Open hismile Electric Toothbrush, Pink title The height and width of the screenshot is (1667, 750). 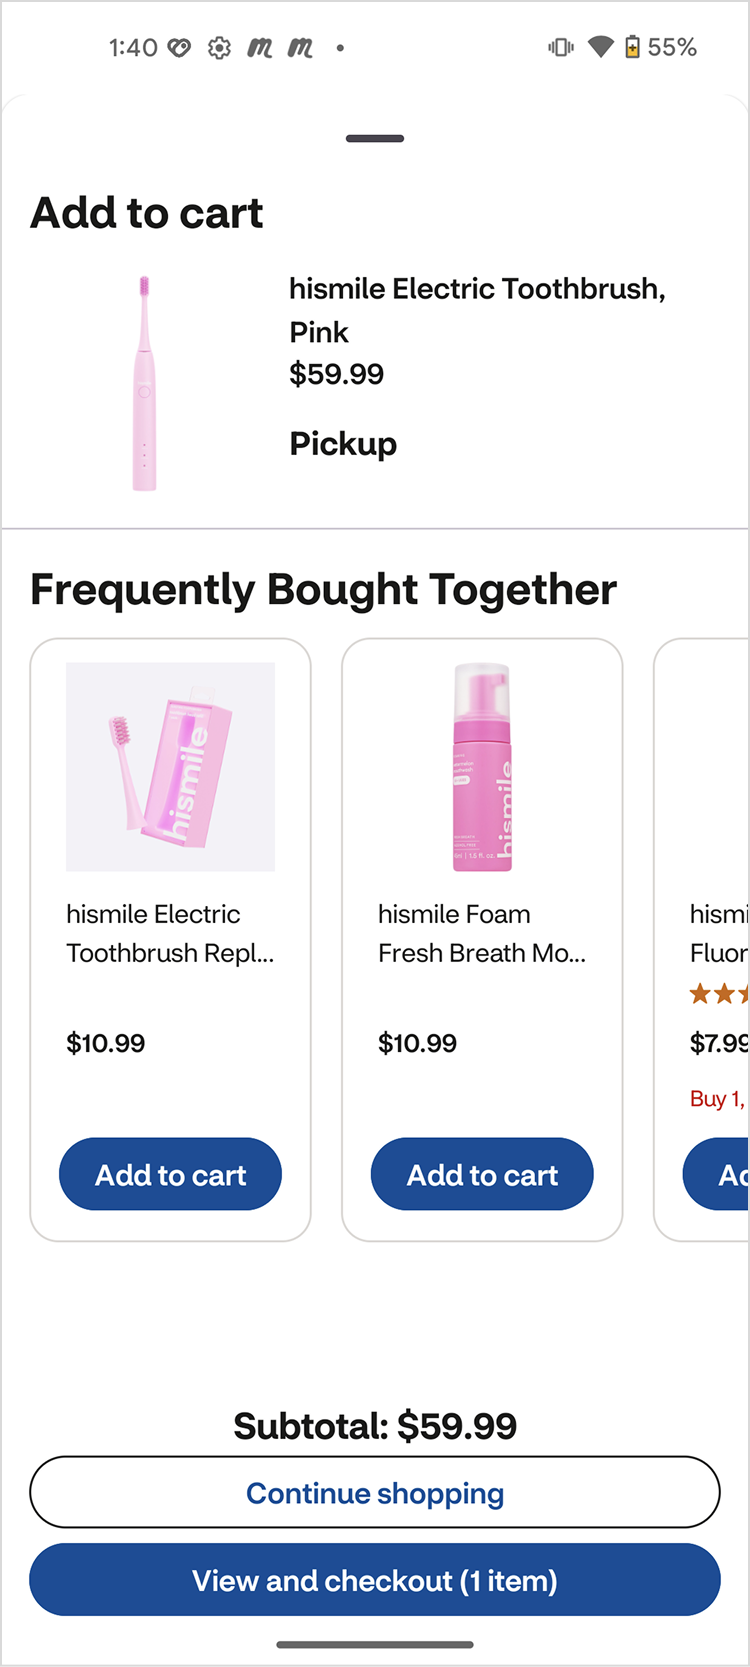click(477, 309)
